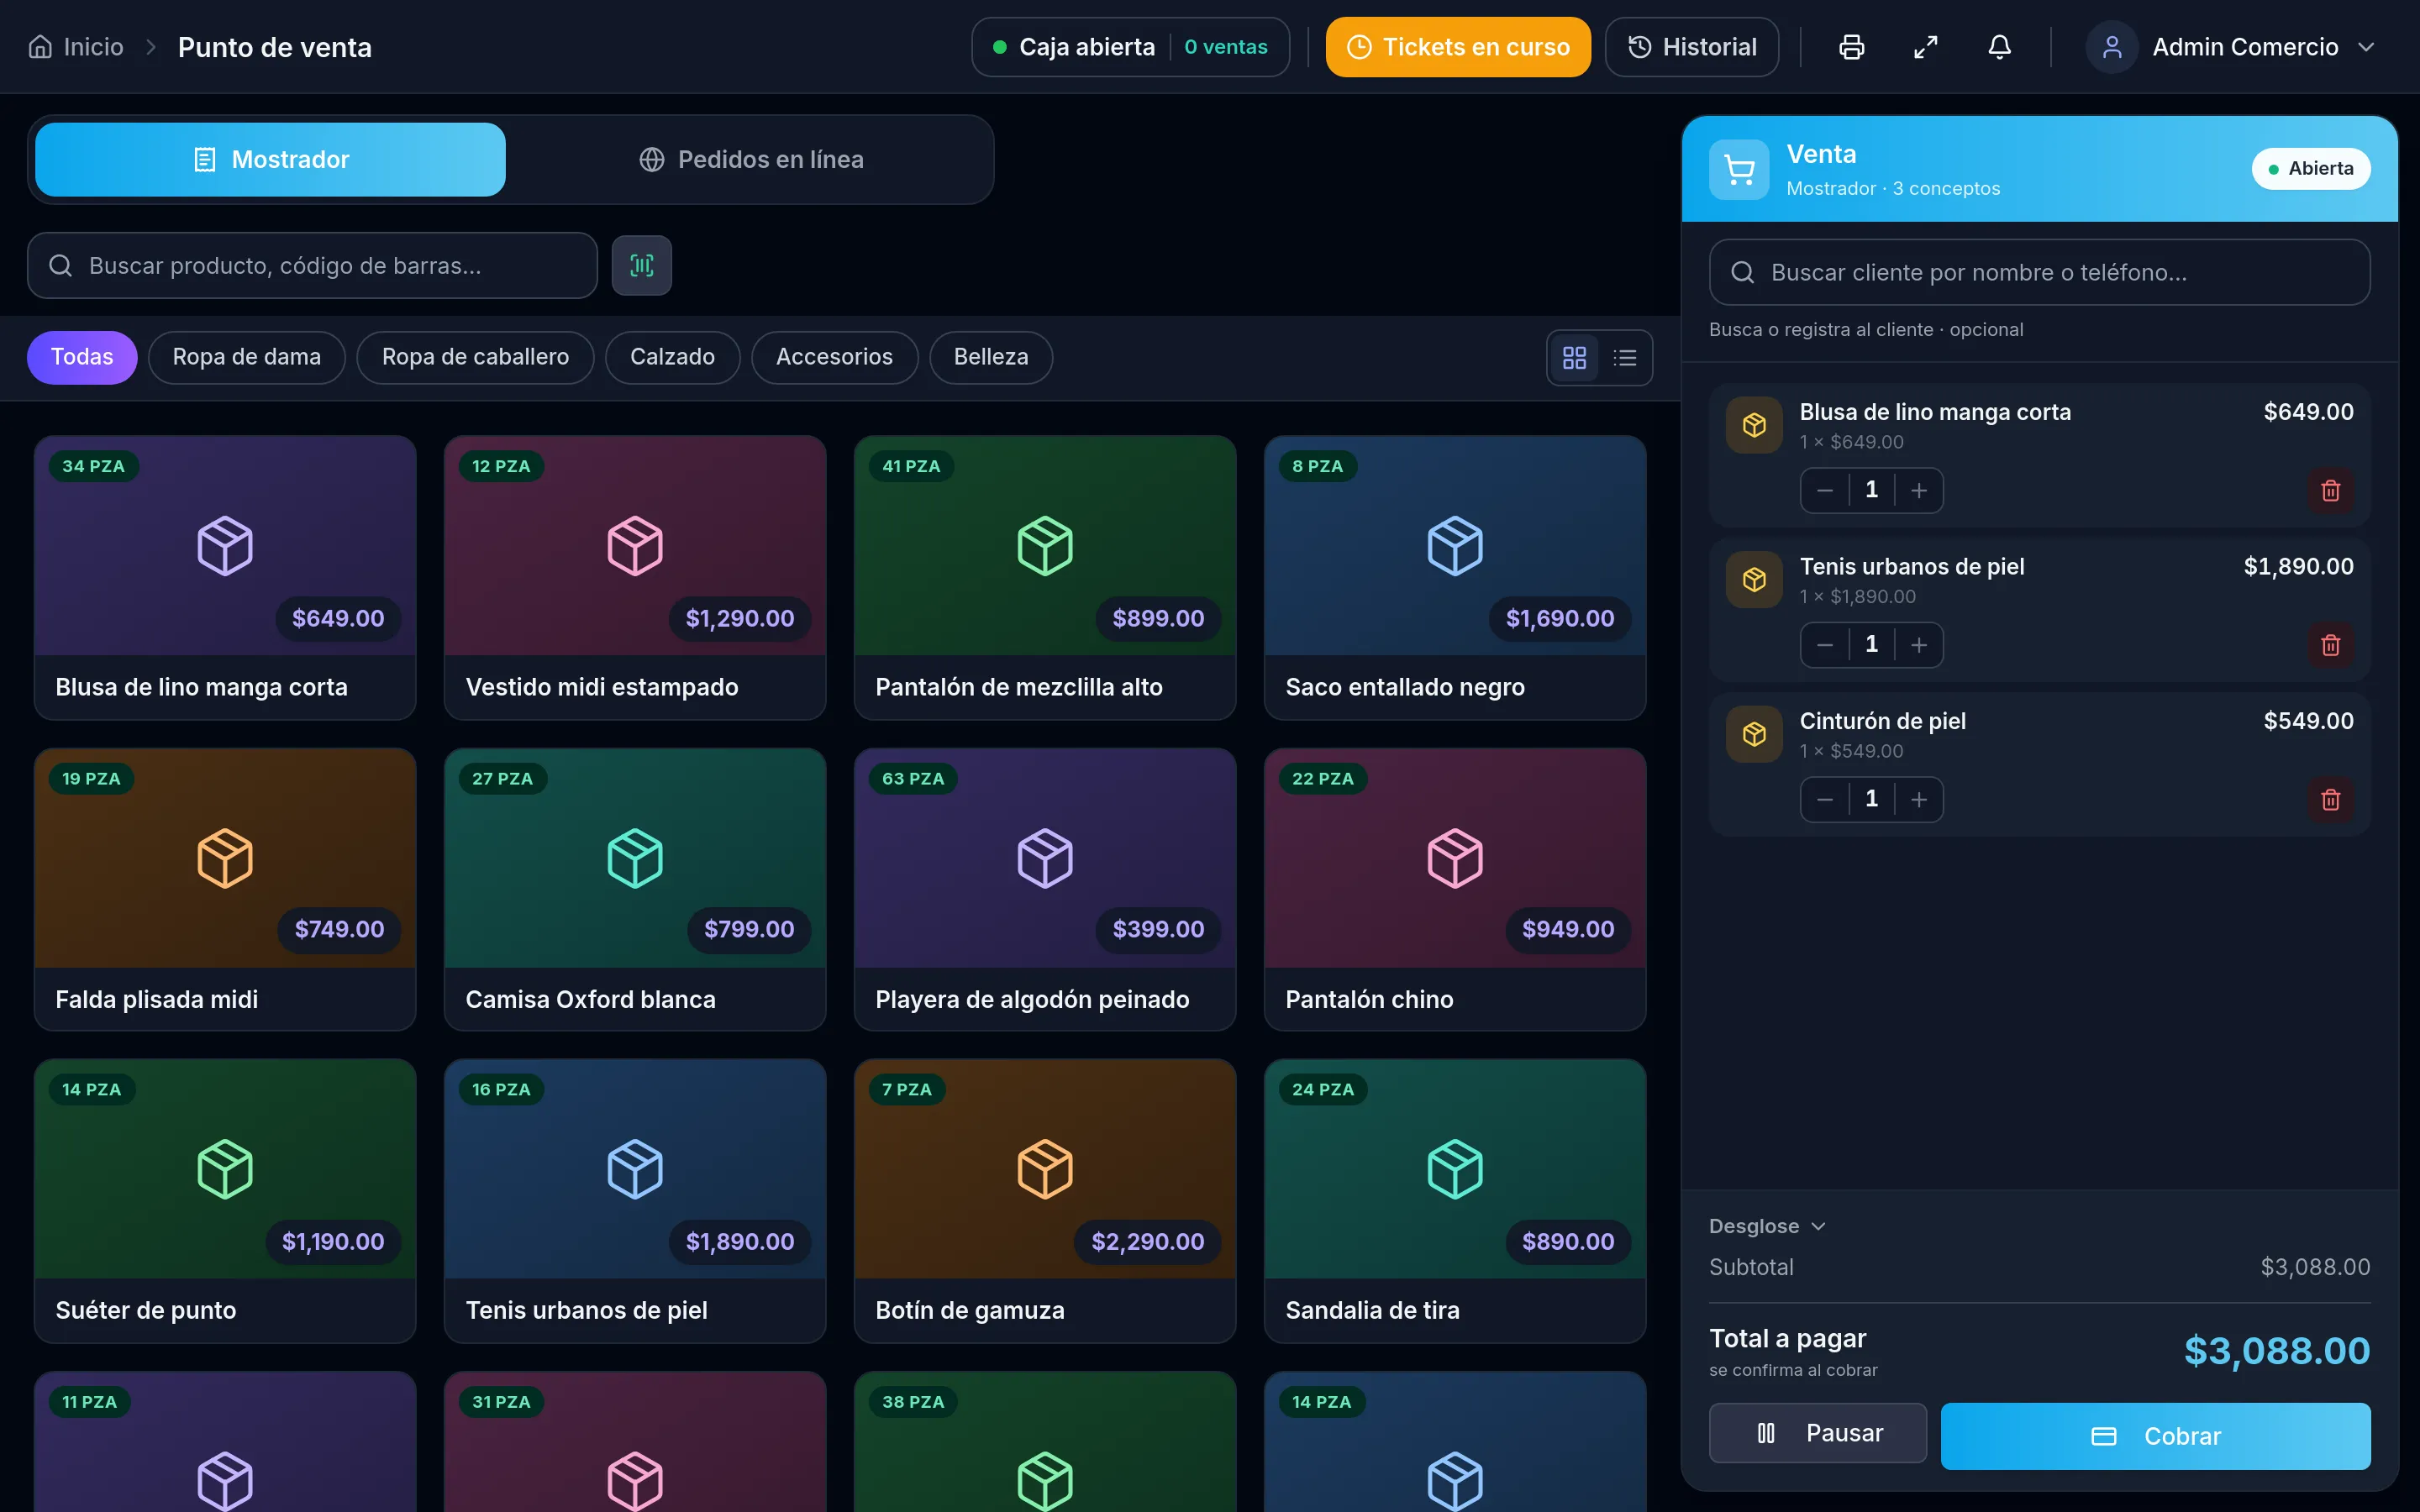The image size is (2420, 1512).
Task: Click the printer icon in header
Action: (x=1851, y=47)
